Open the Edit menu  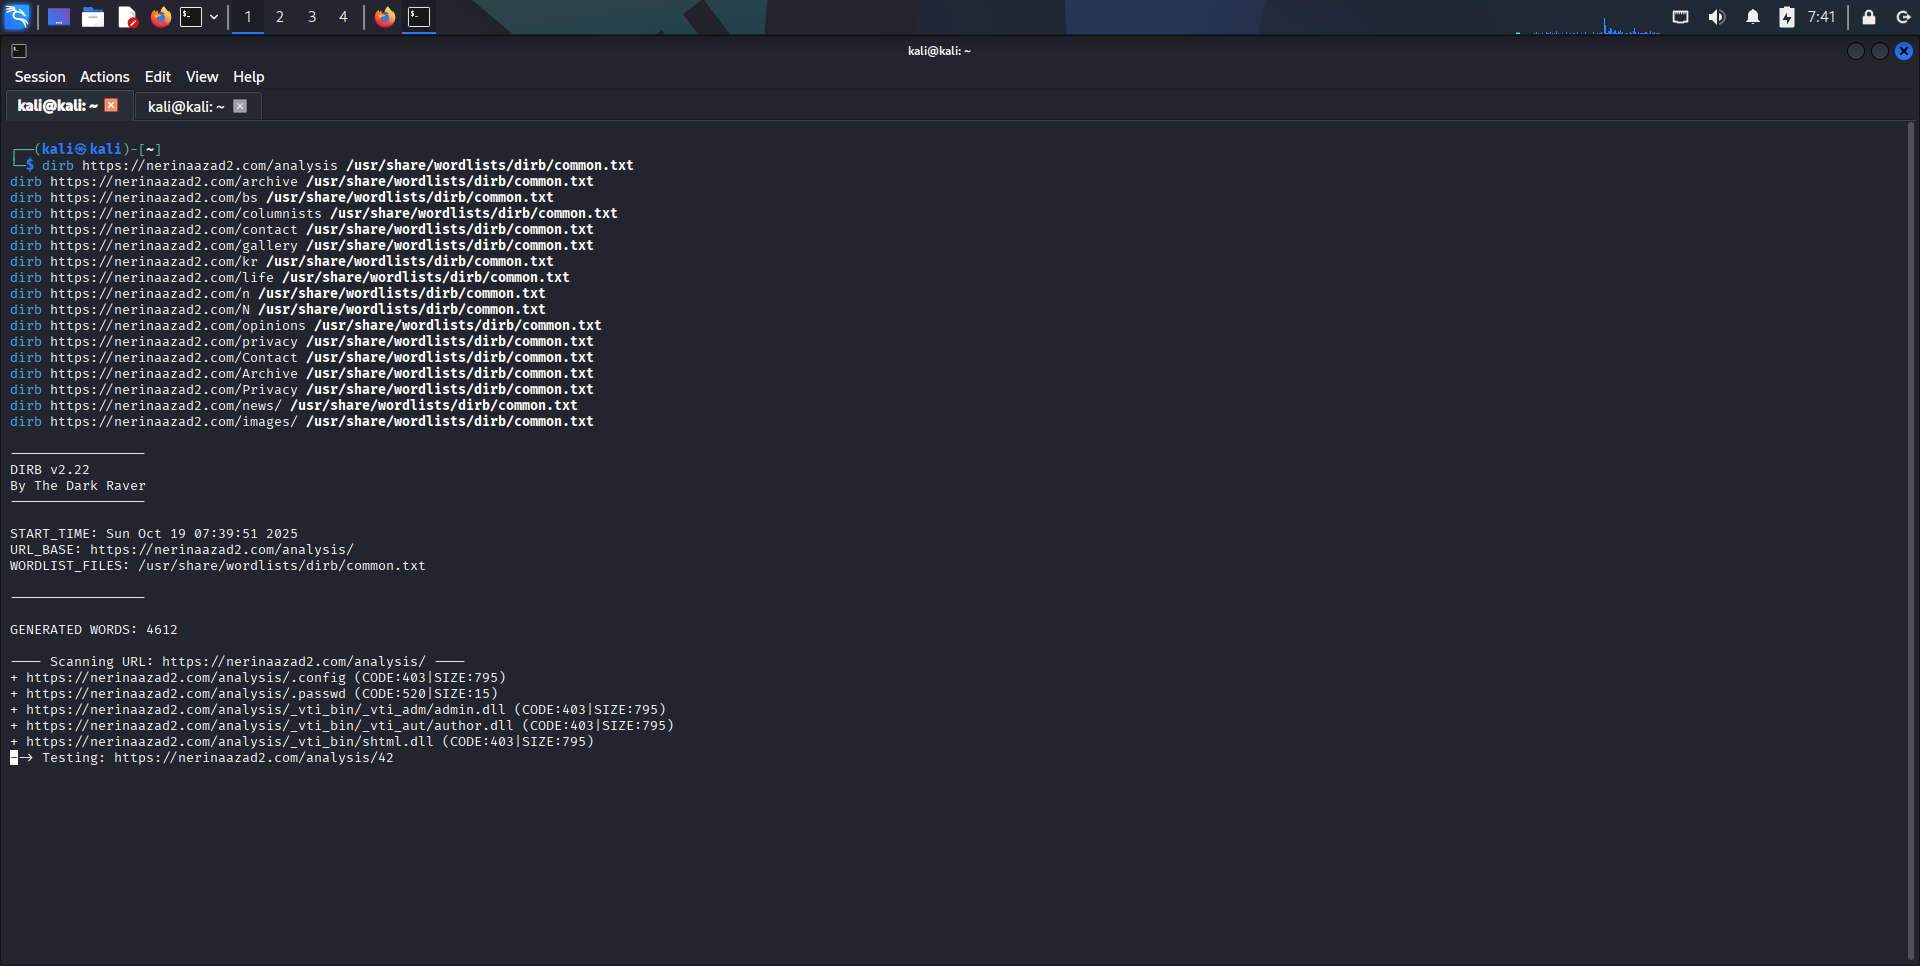[158, 77]
